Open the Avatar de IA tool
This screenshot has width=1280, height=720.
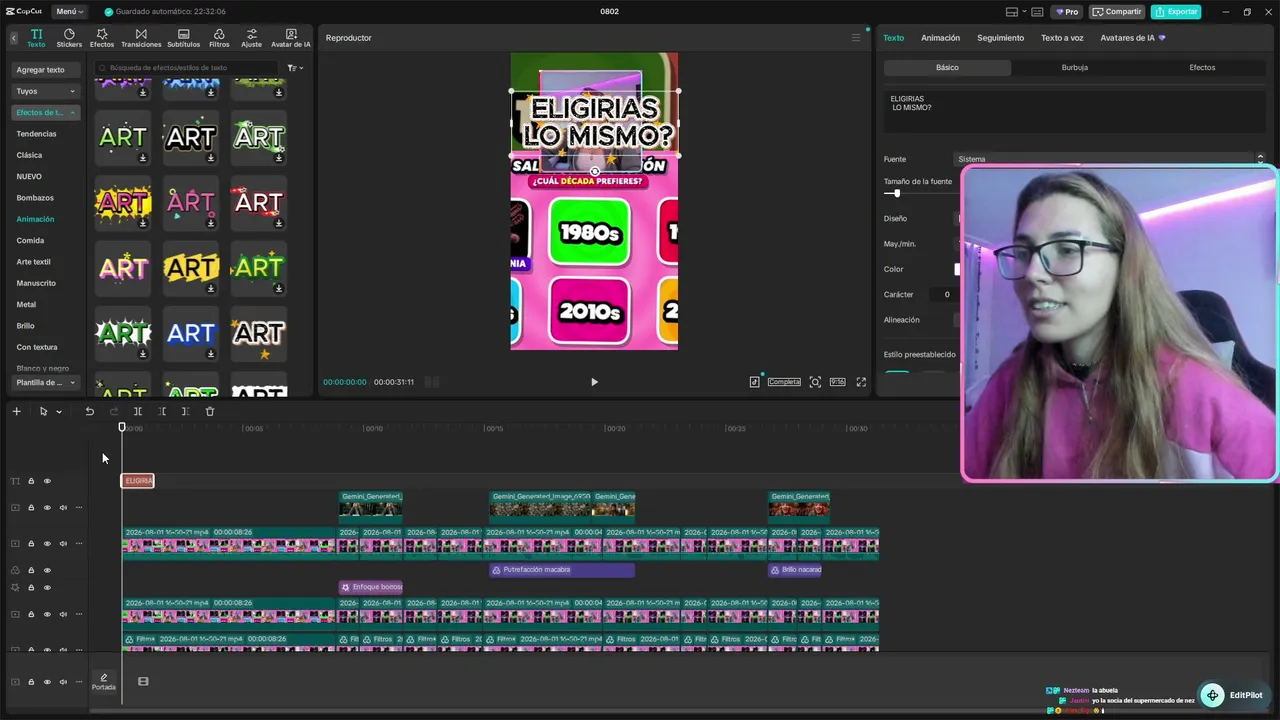click(291, 38)
